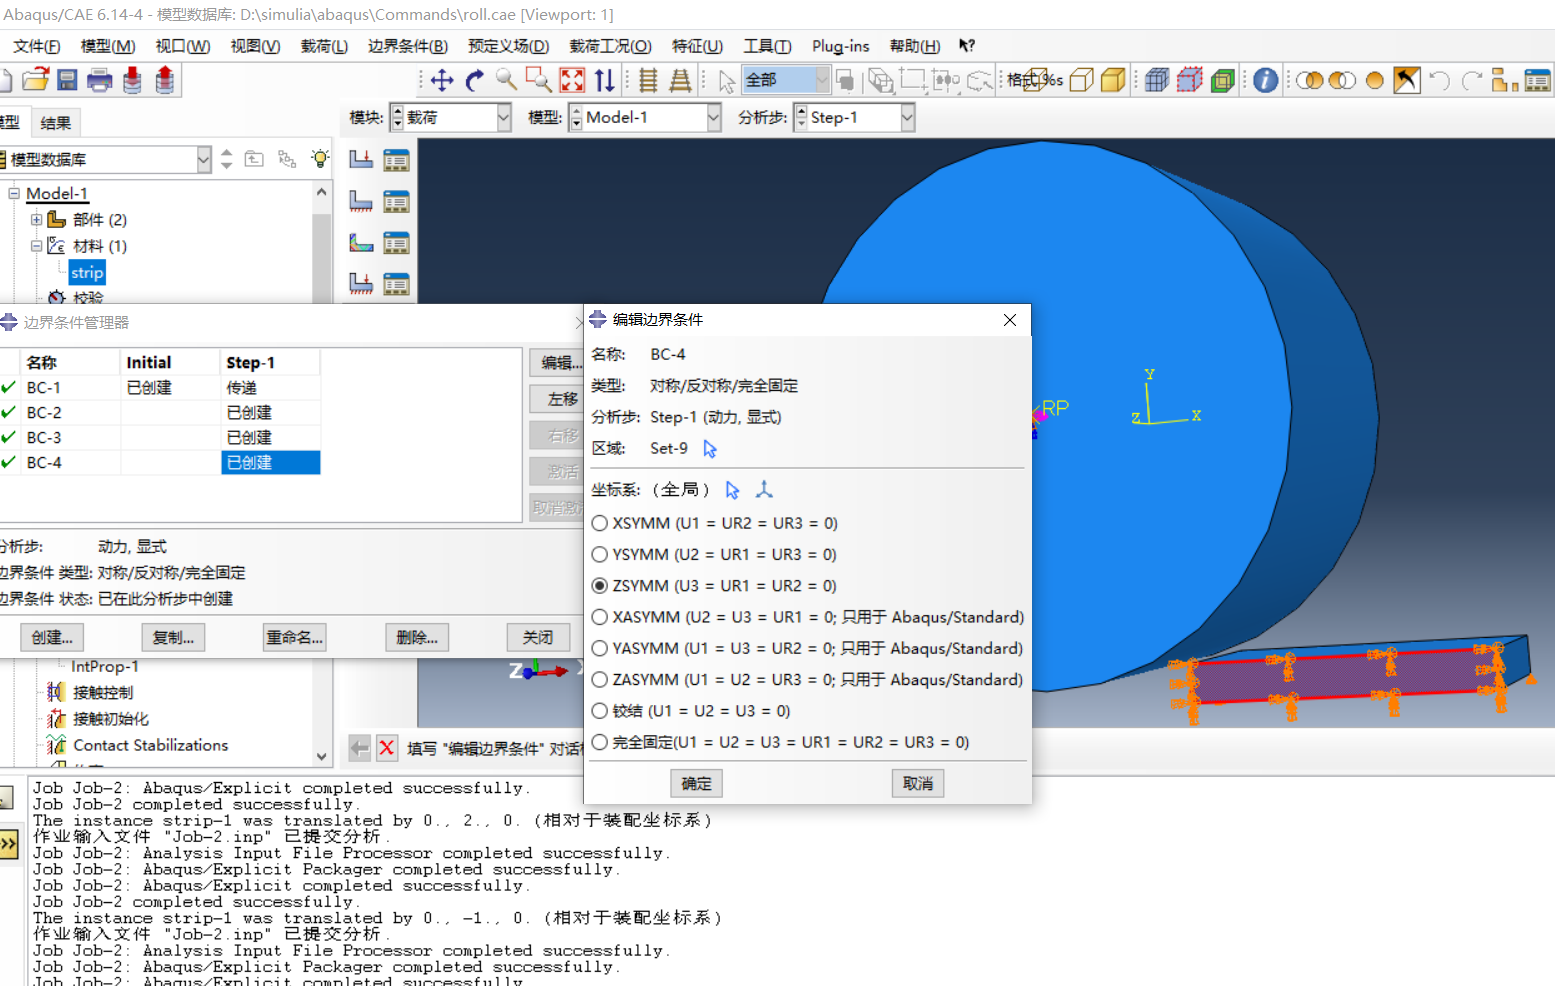Click the Auto-Fit View icon

pos(572,81)
